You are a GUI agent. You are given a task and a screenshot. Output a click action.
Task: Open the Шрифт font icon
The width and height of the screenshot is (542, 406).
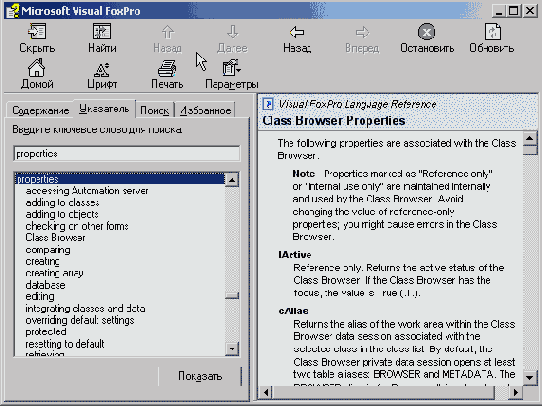[x=102, y=69]
